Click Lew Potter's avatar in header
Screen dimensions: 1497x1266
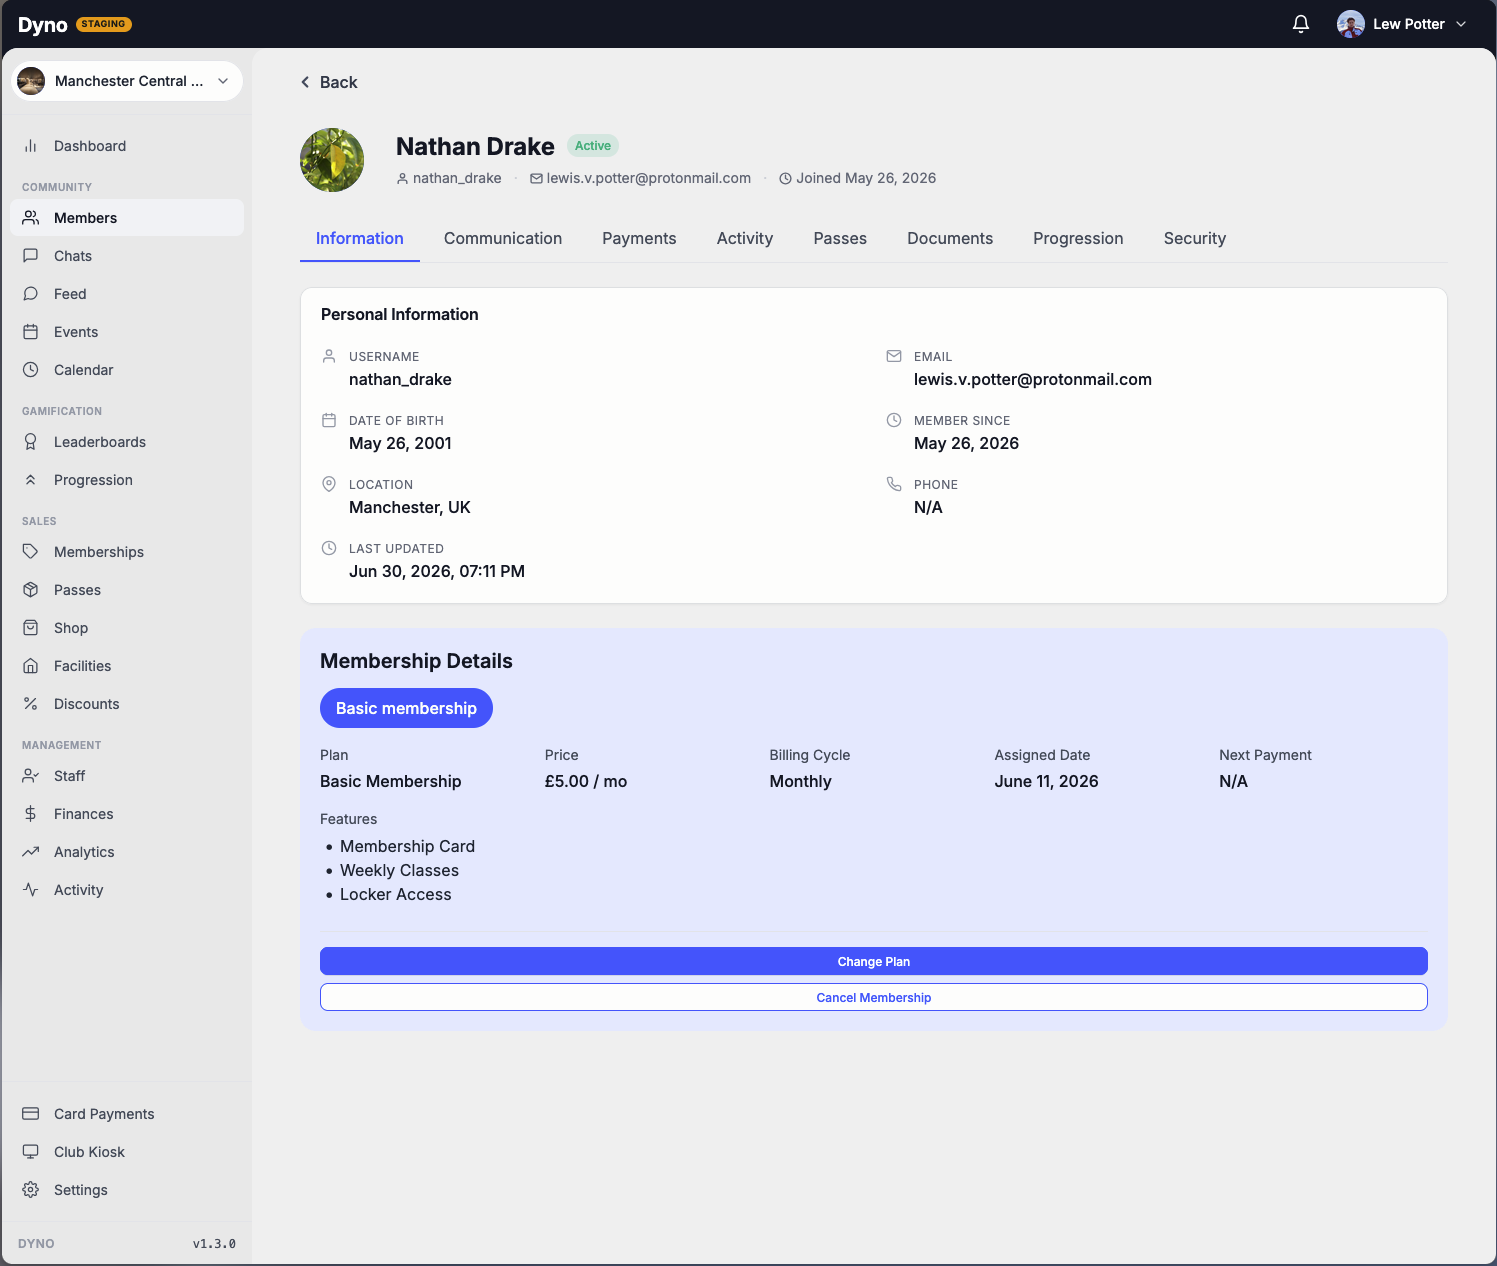click(x=1351, y=24)
